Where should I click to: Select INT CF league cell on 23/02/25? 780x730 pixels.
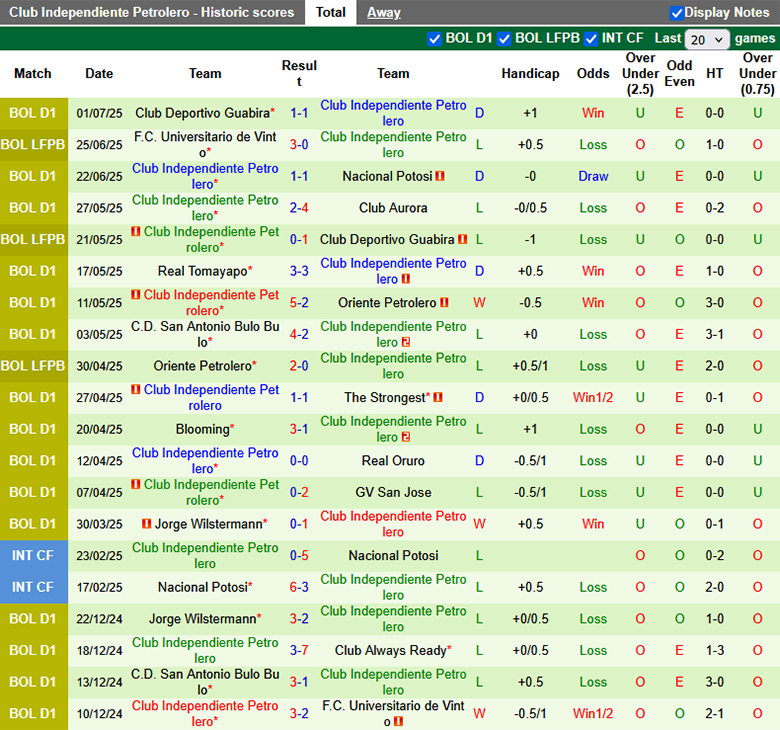point(34,555)
